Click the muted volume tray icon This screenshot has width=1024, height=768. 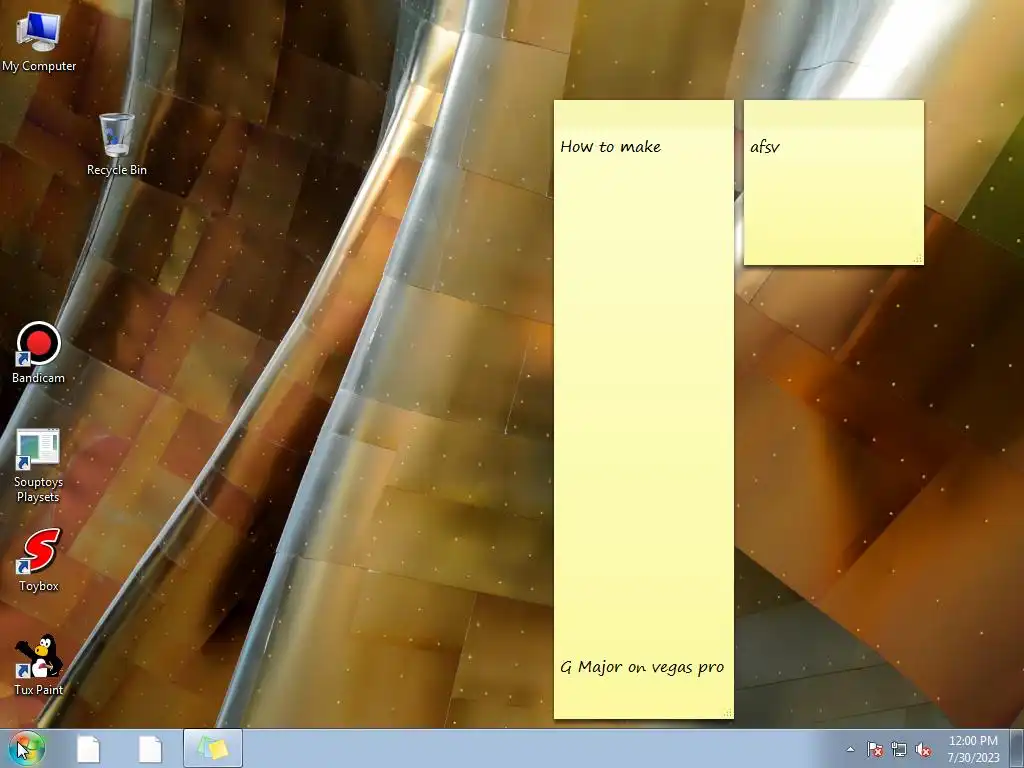tap(923, 749)
